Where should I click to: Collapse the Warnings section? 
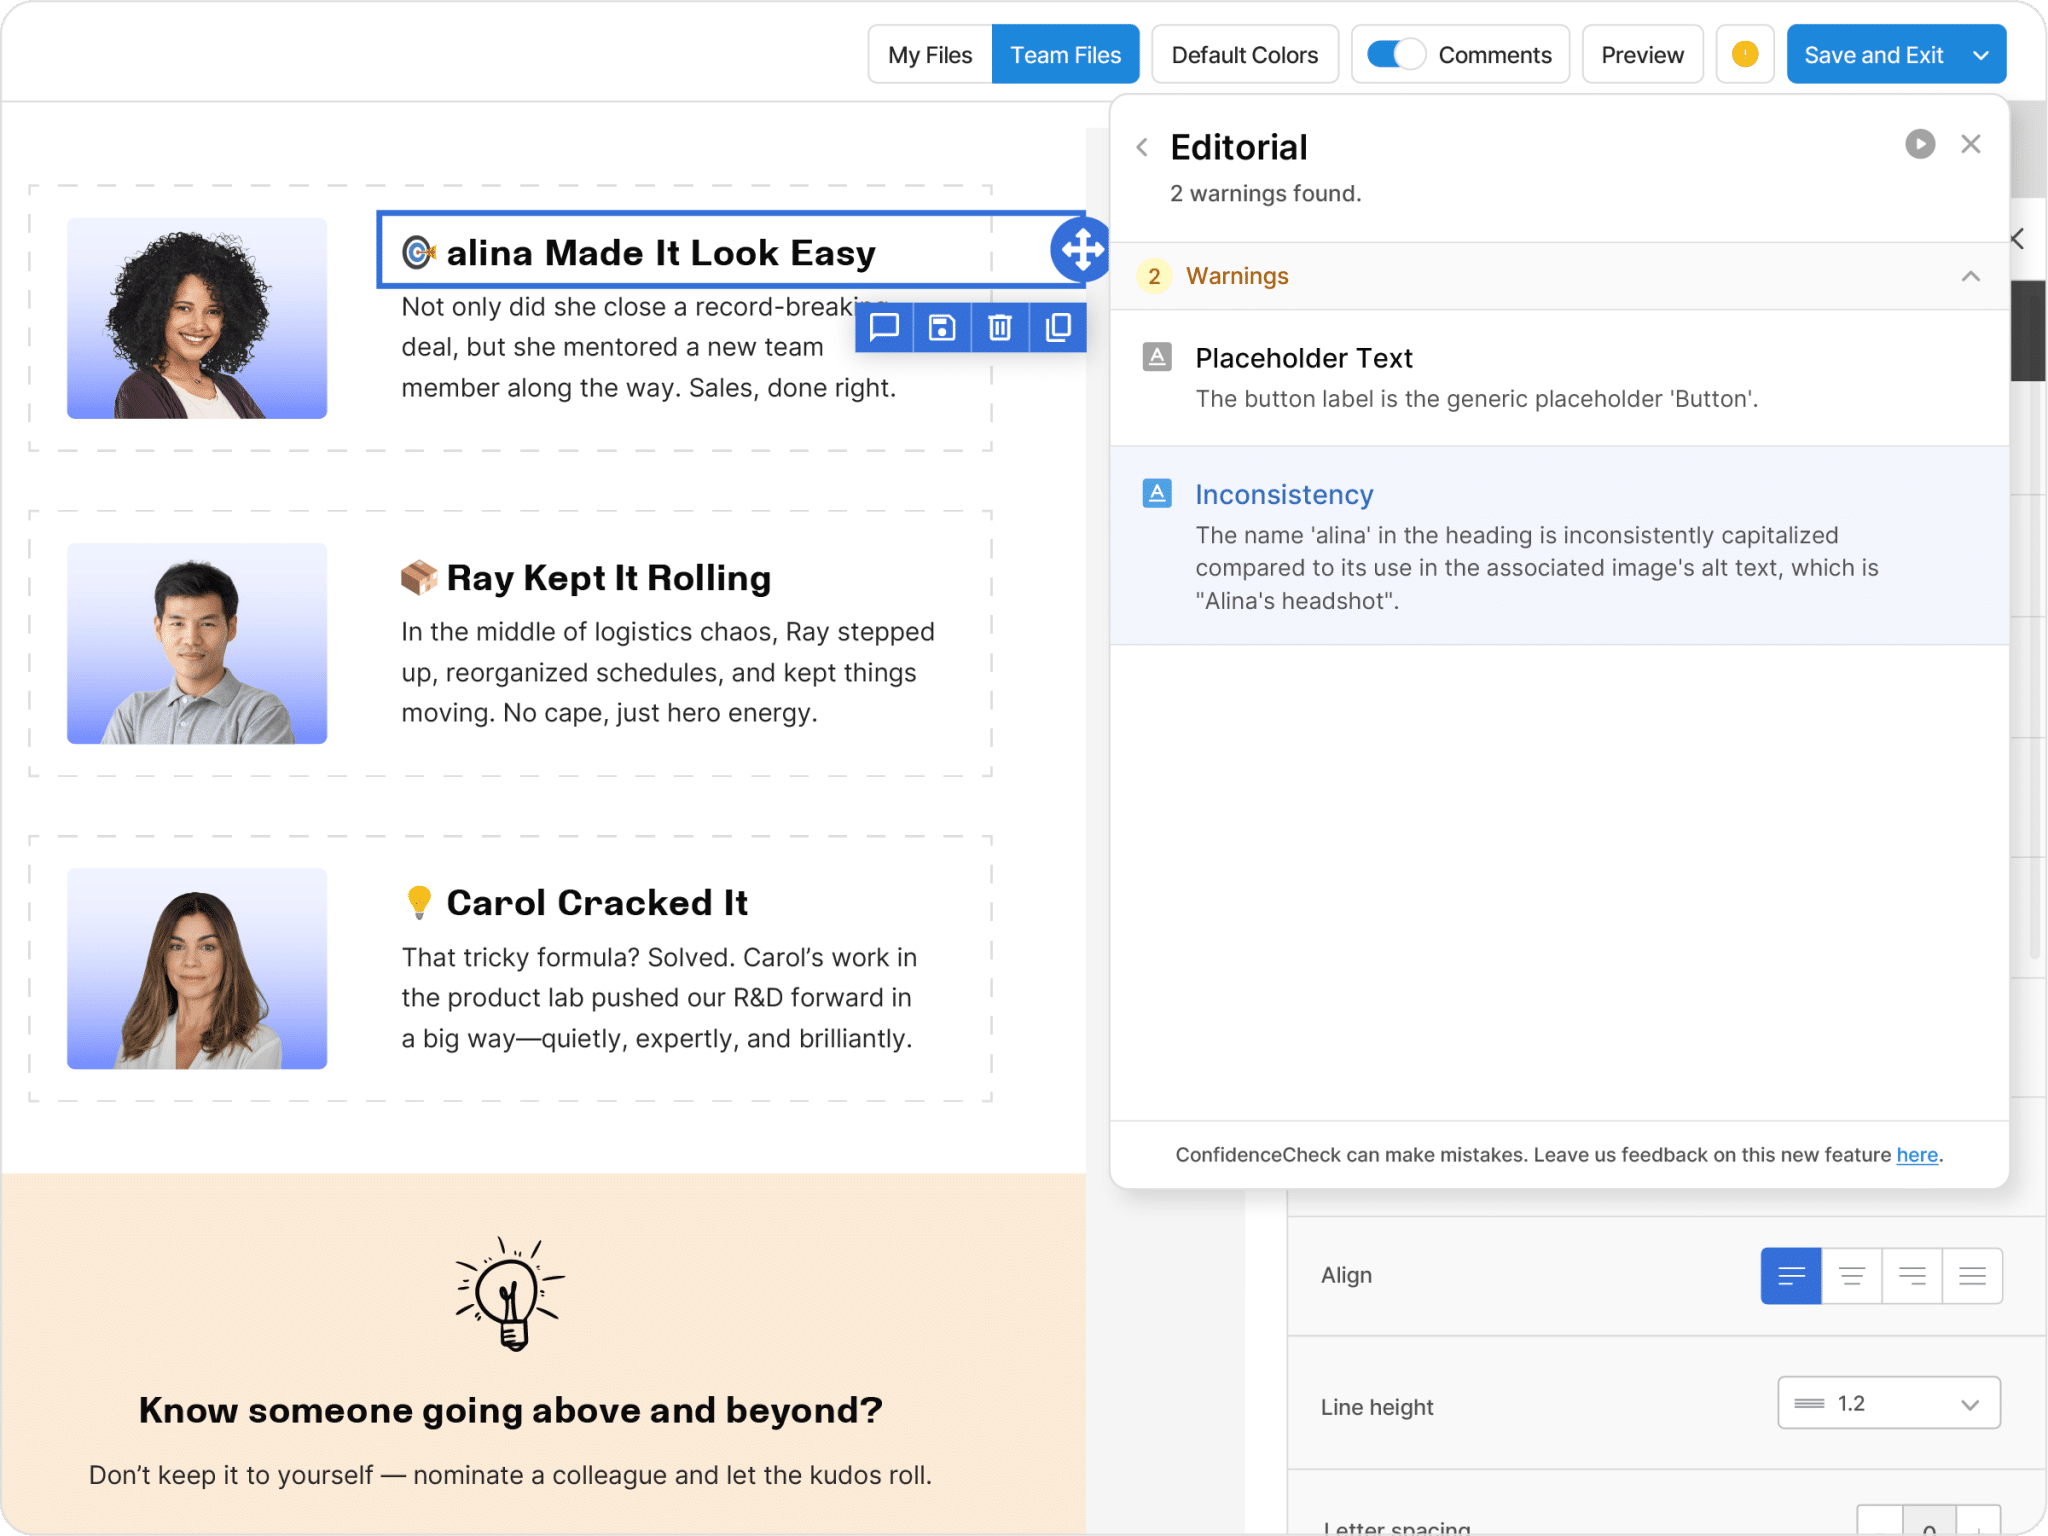1970,276
